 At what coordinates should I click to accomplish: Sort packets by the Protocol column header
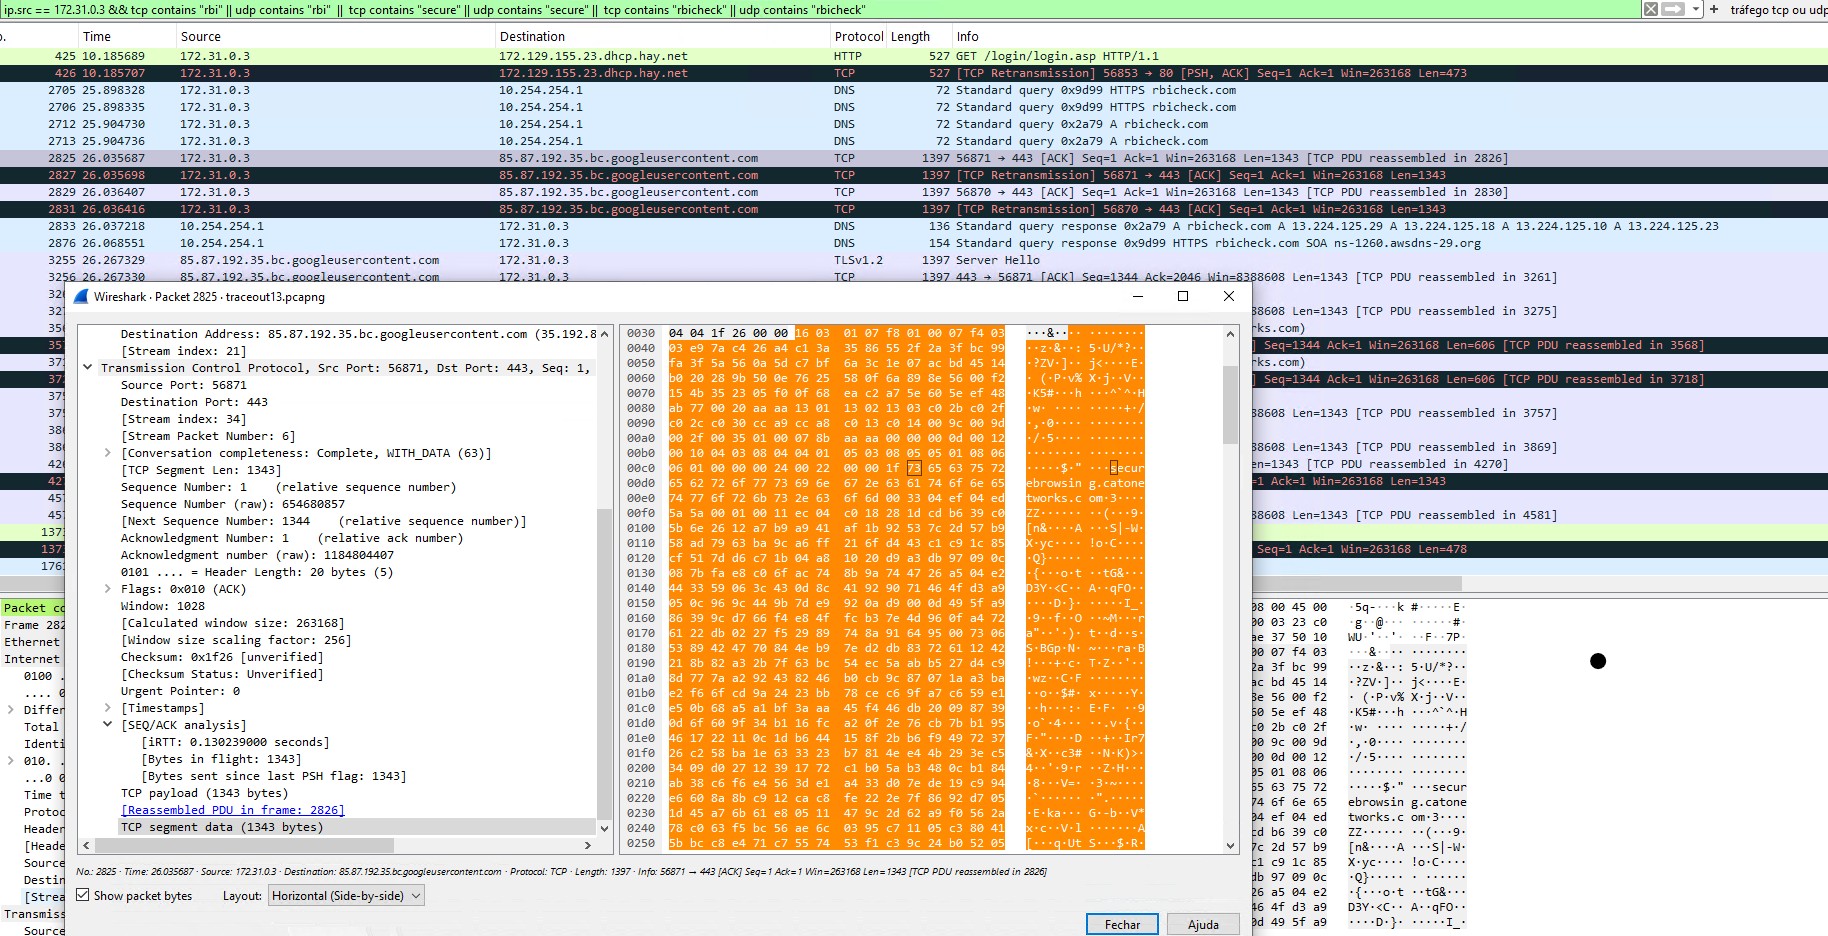pos(858,36)
